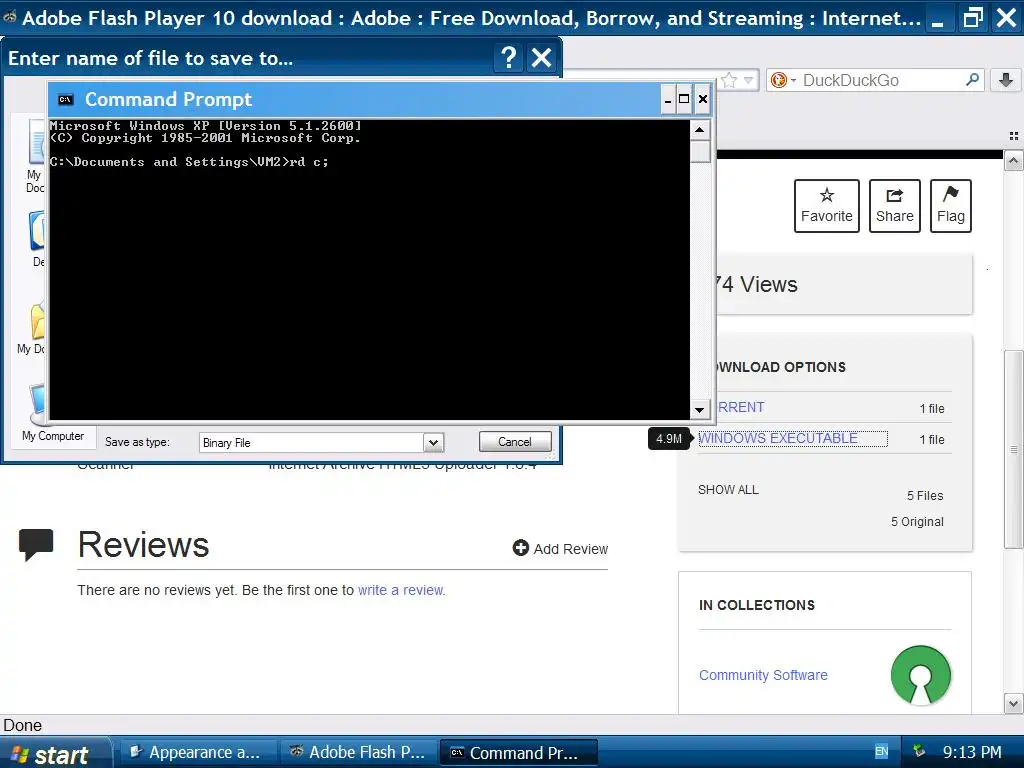Viewport: 1024px width, 768px height.
Task: Click the Add Review plus icon
Action: 520,548
